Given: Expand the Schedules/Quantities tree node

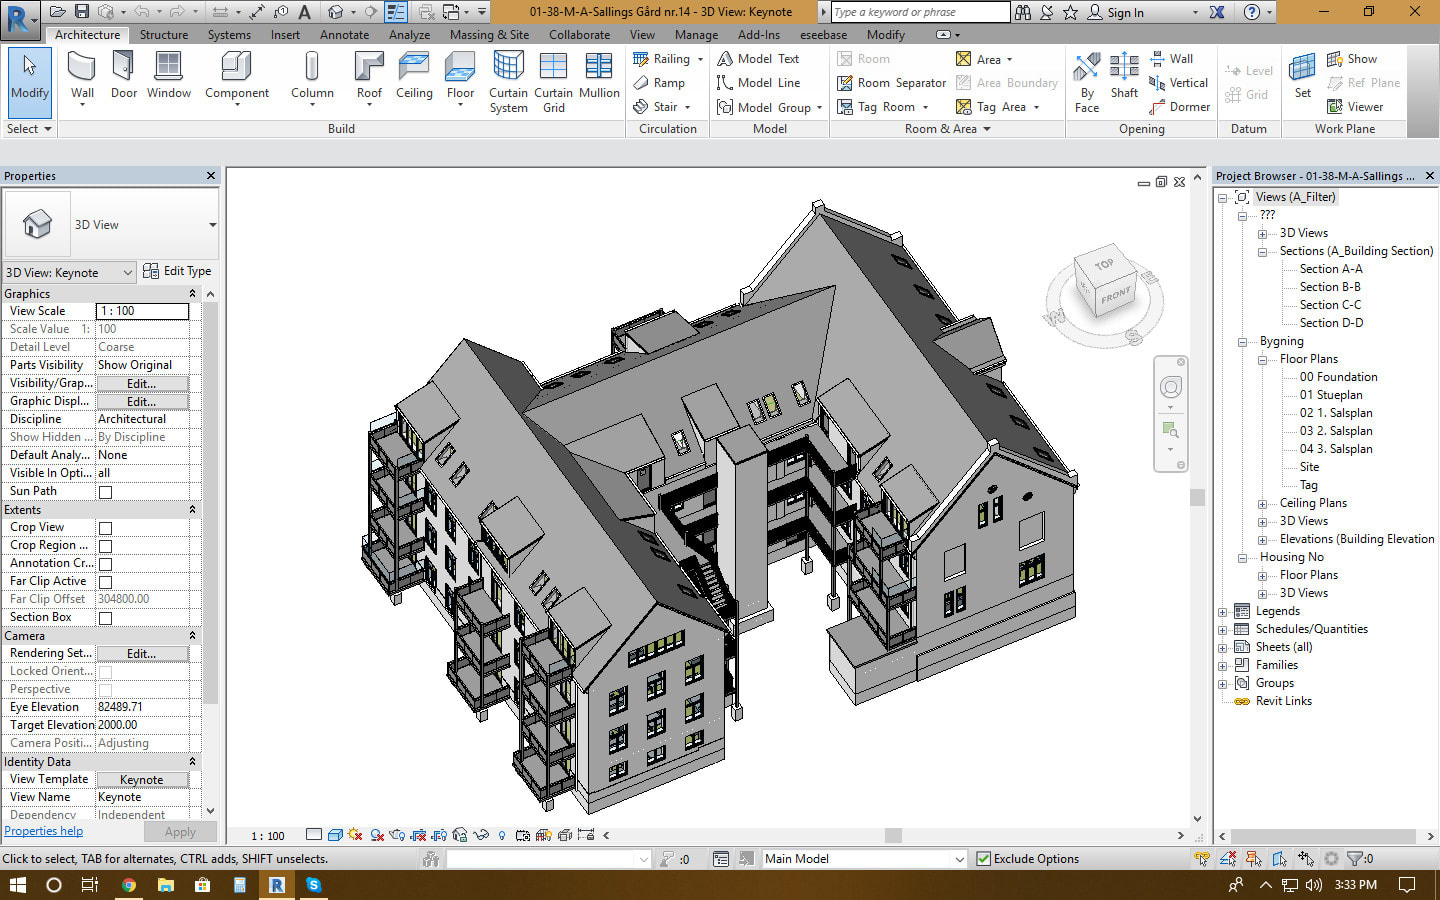Looking at the screenshot, I should coord(1222,630).
